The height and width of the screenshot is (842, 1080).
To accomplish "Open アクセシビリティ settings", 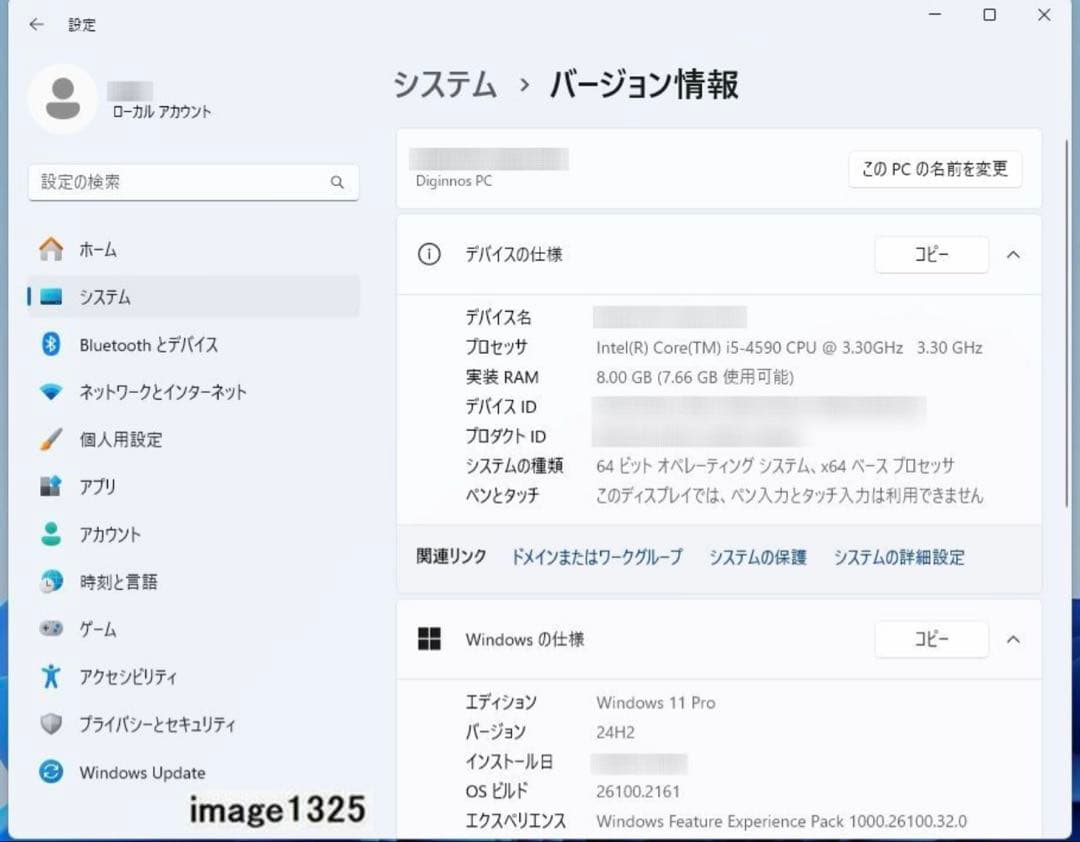I will [130, 676].
